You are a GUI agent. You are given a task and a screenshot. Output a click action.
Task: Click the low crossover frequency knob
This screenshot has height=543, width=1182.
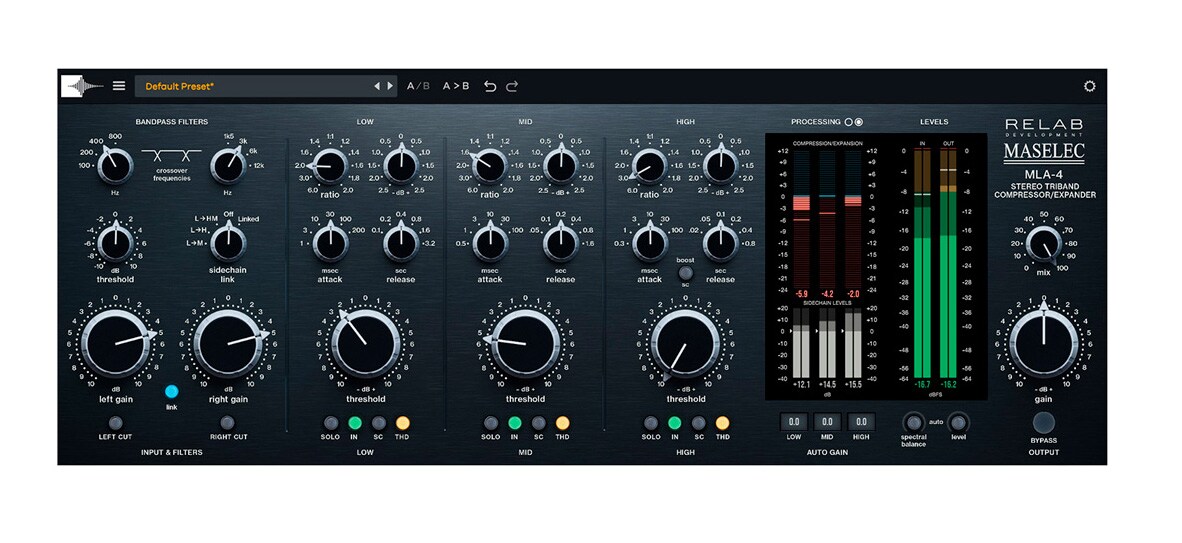pyautogui.click(x=115, y=165)
